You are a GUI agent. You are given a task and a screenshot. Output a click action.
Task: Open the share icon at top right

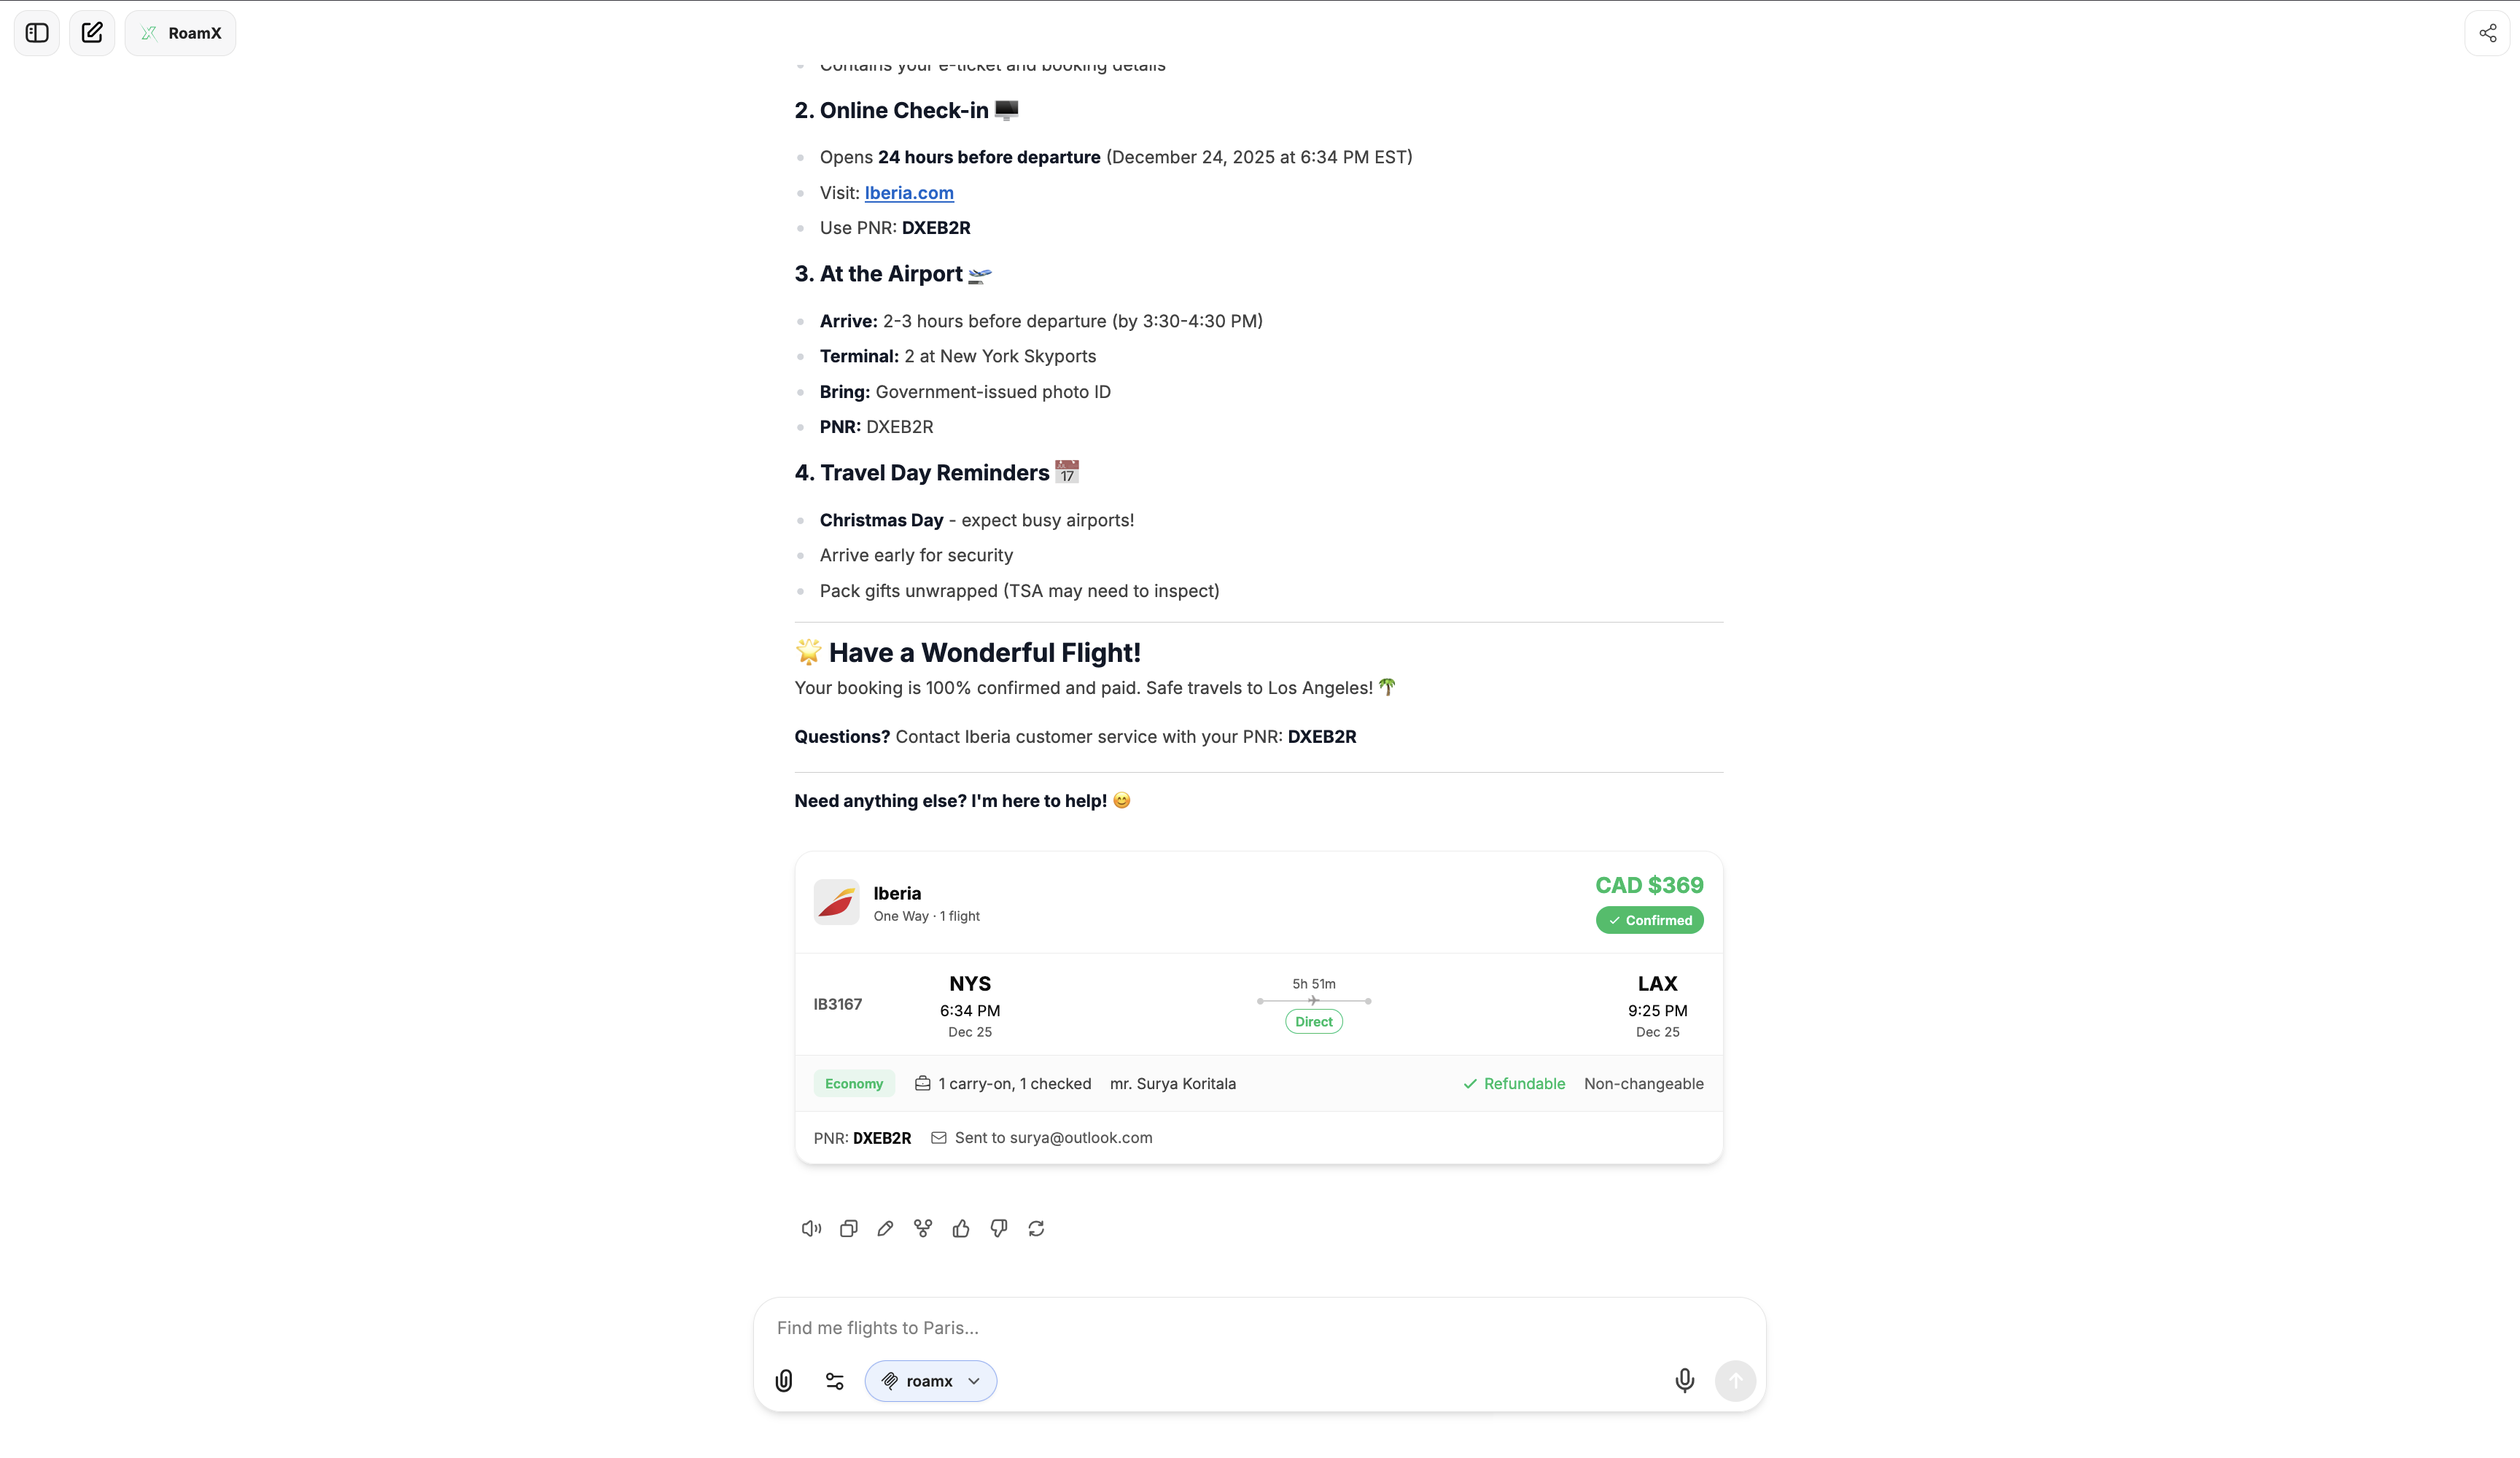[x=2487, y=33]
